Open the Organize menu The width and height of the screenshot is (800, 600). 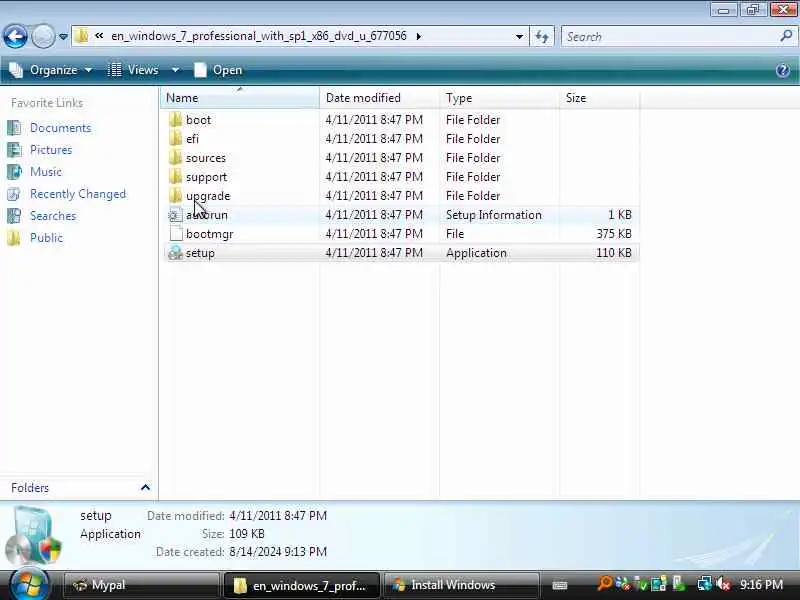point(51,70)
